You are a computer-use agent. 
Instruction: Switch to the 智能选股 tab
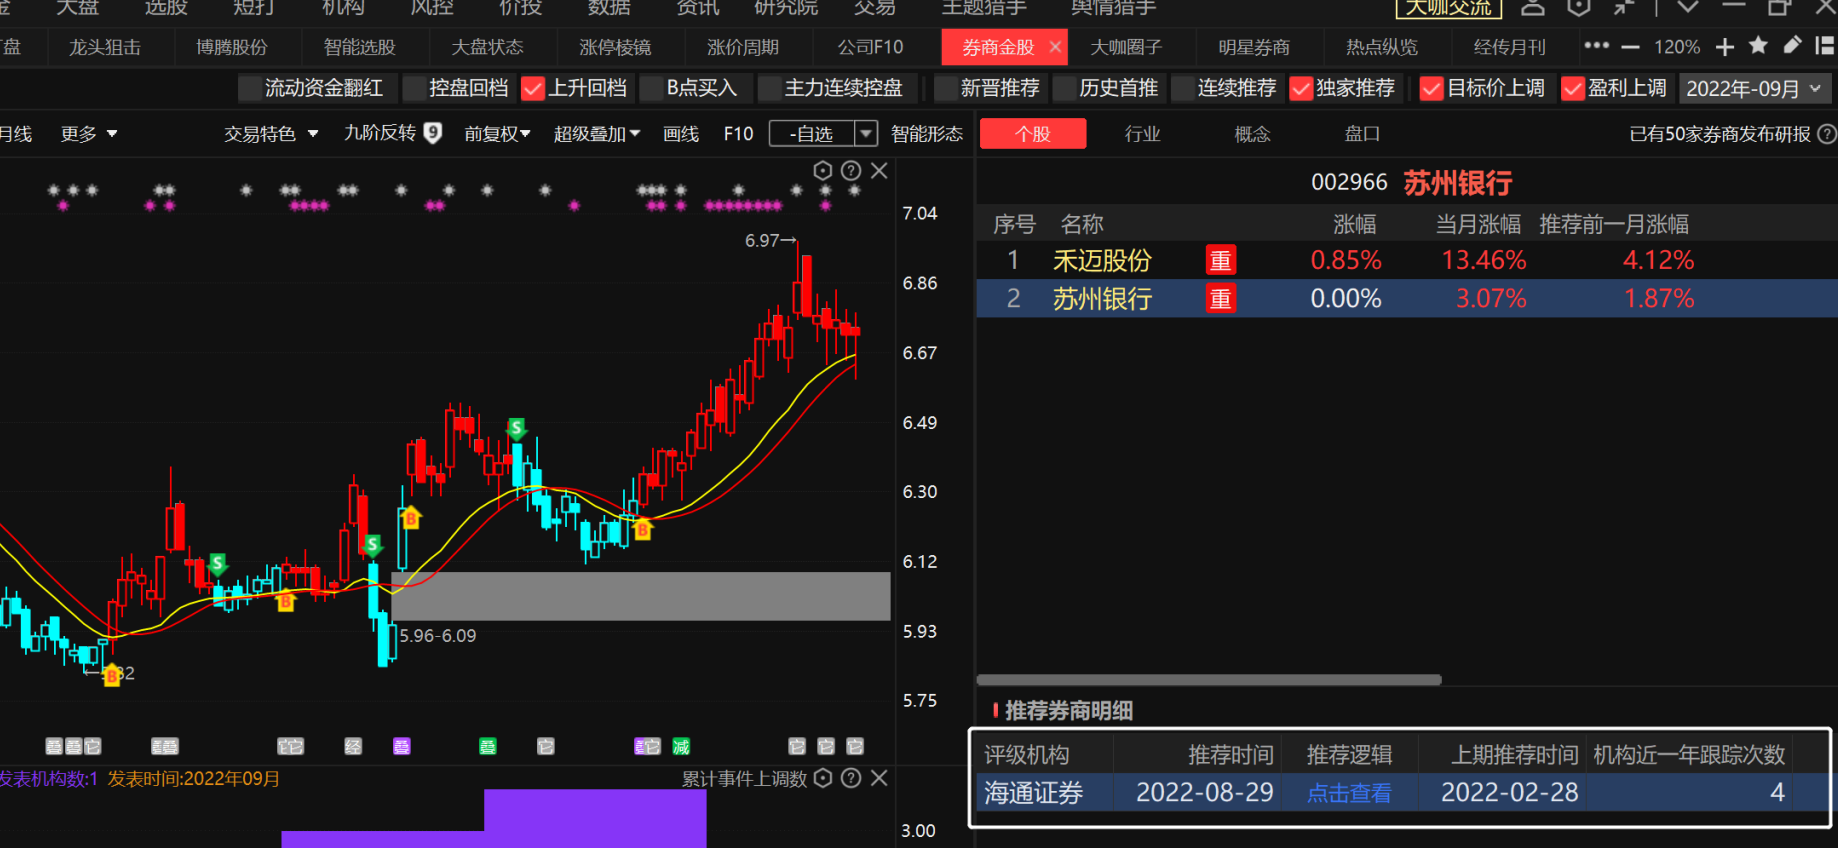[x=360, y=47]
